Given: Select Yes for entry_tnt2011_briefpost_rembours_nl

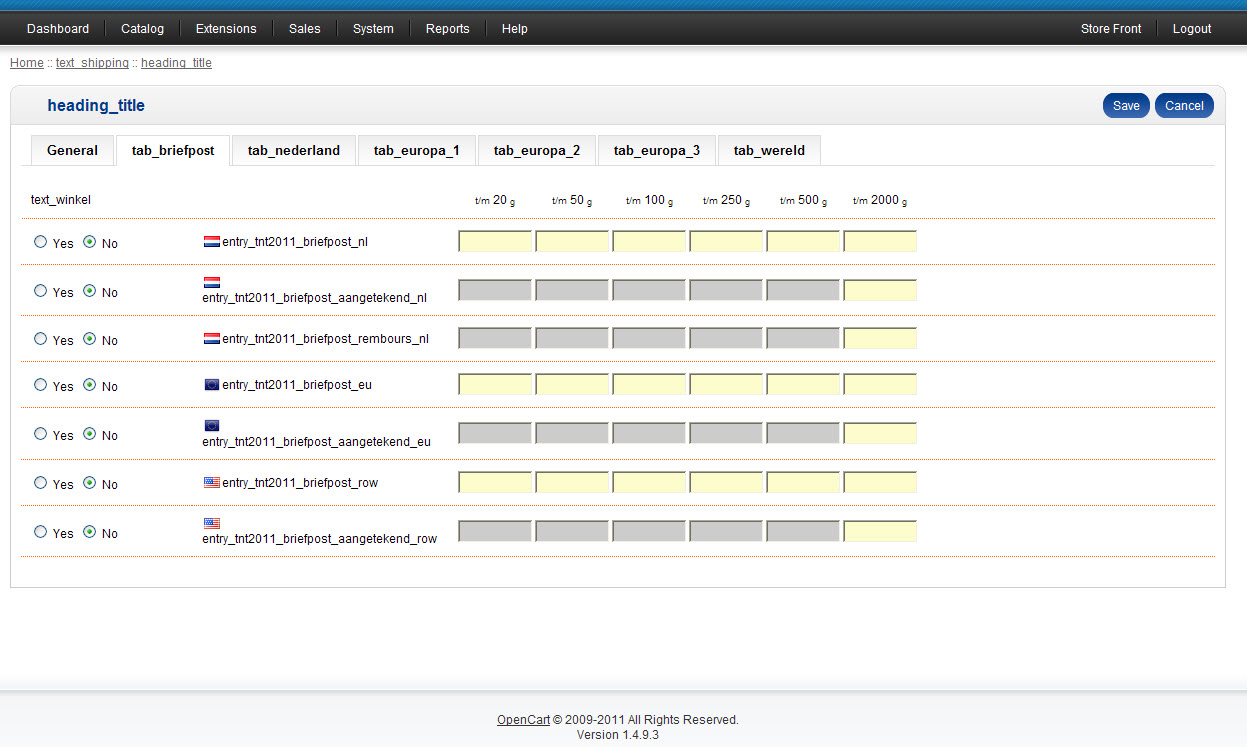Looking at the screenshot, I should pyautogui.click(x=40, y=338).
